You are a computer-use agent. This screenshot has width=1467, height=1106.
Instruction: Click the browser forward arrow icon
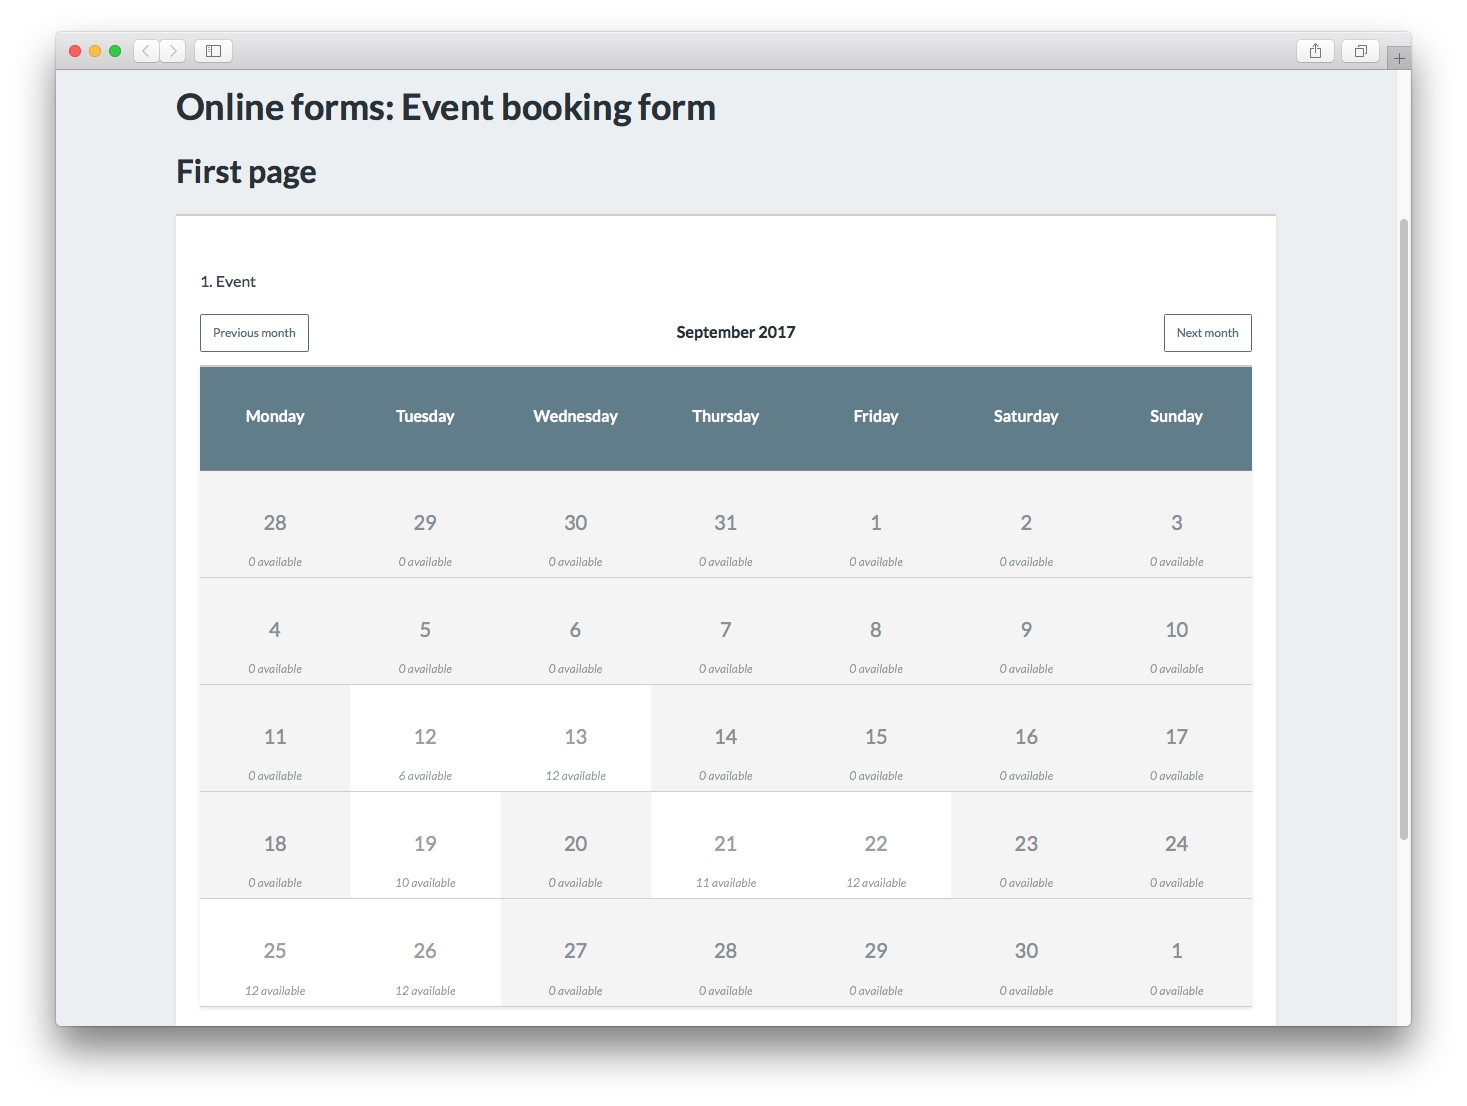pos(173,51)
